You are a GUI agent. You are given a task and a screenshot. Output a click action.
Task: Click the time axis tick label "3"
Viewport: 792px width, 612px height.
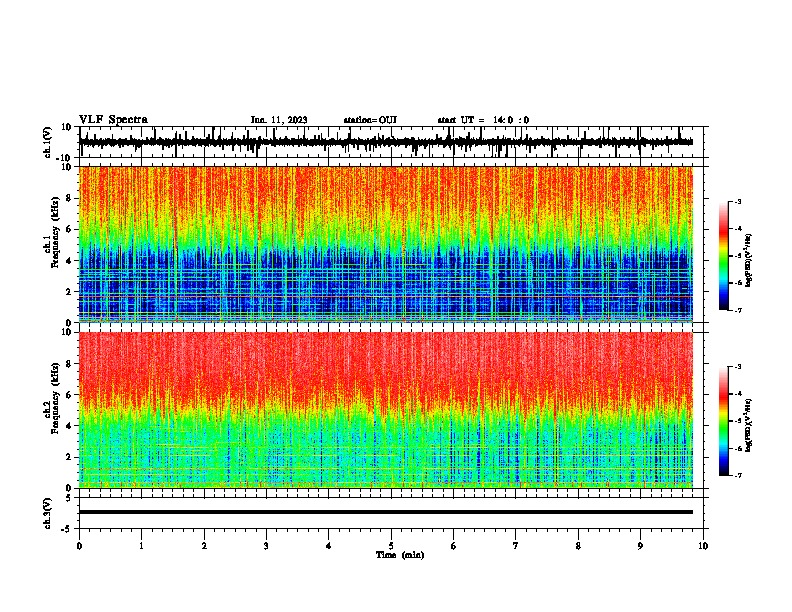pyautogui.click(x=266, y=546)
